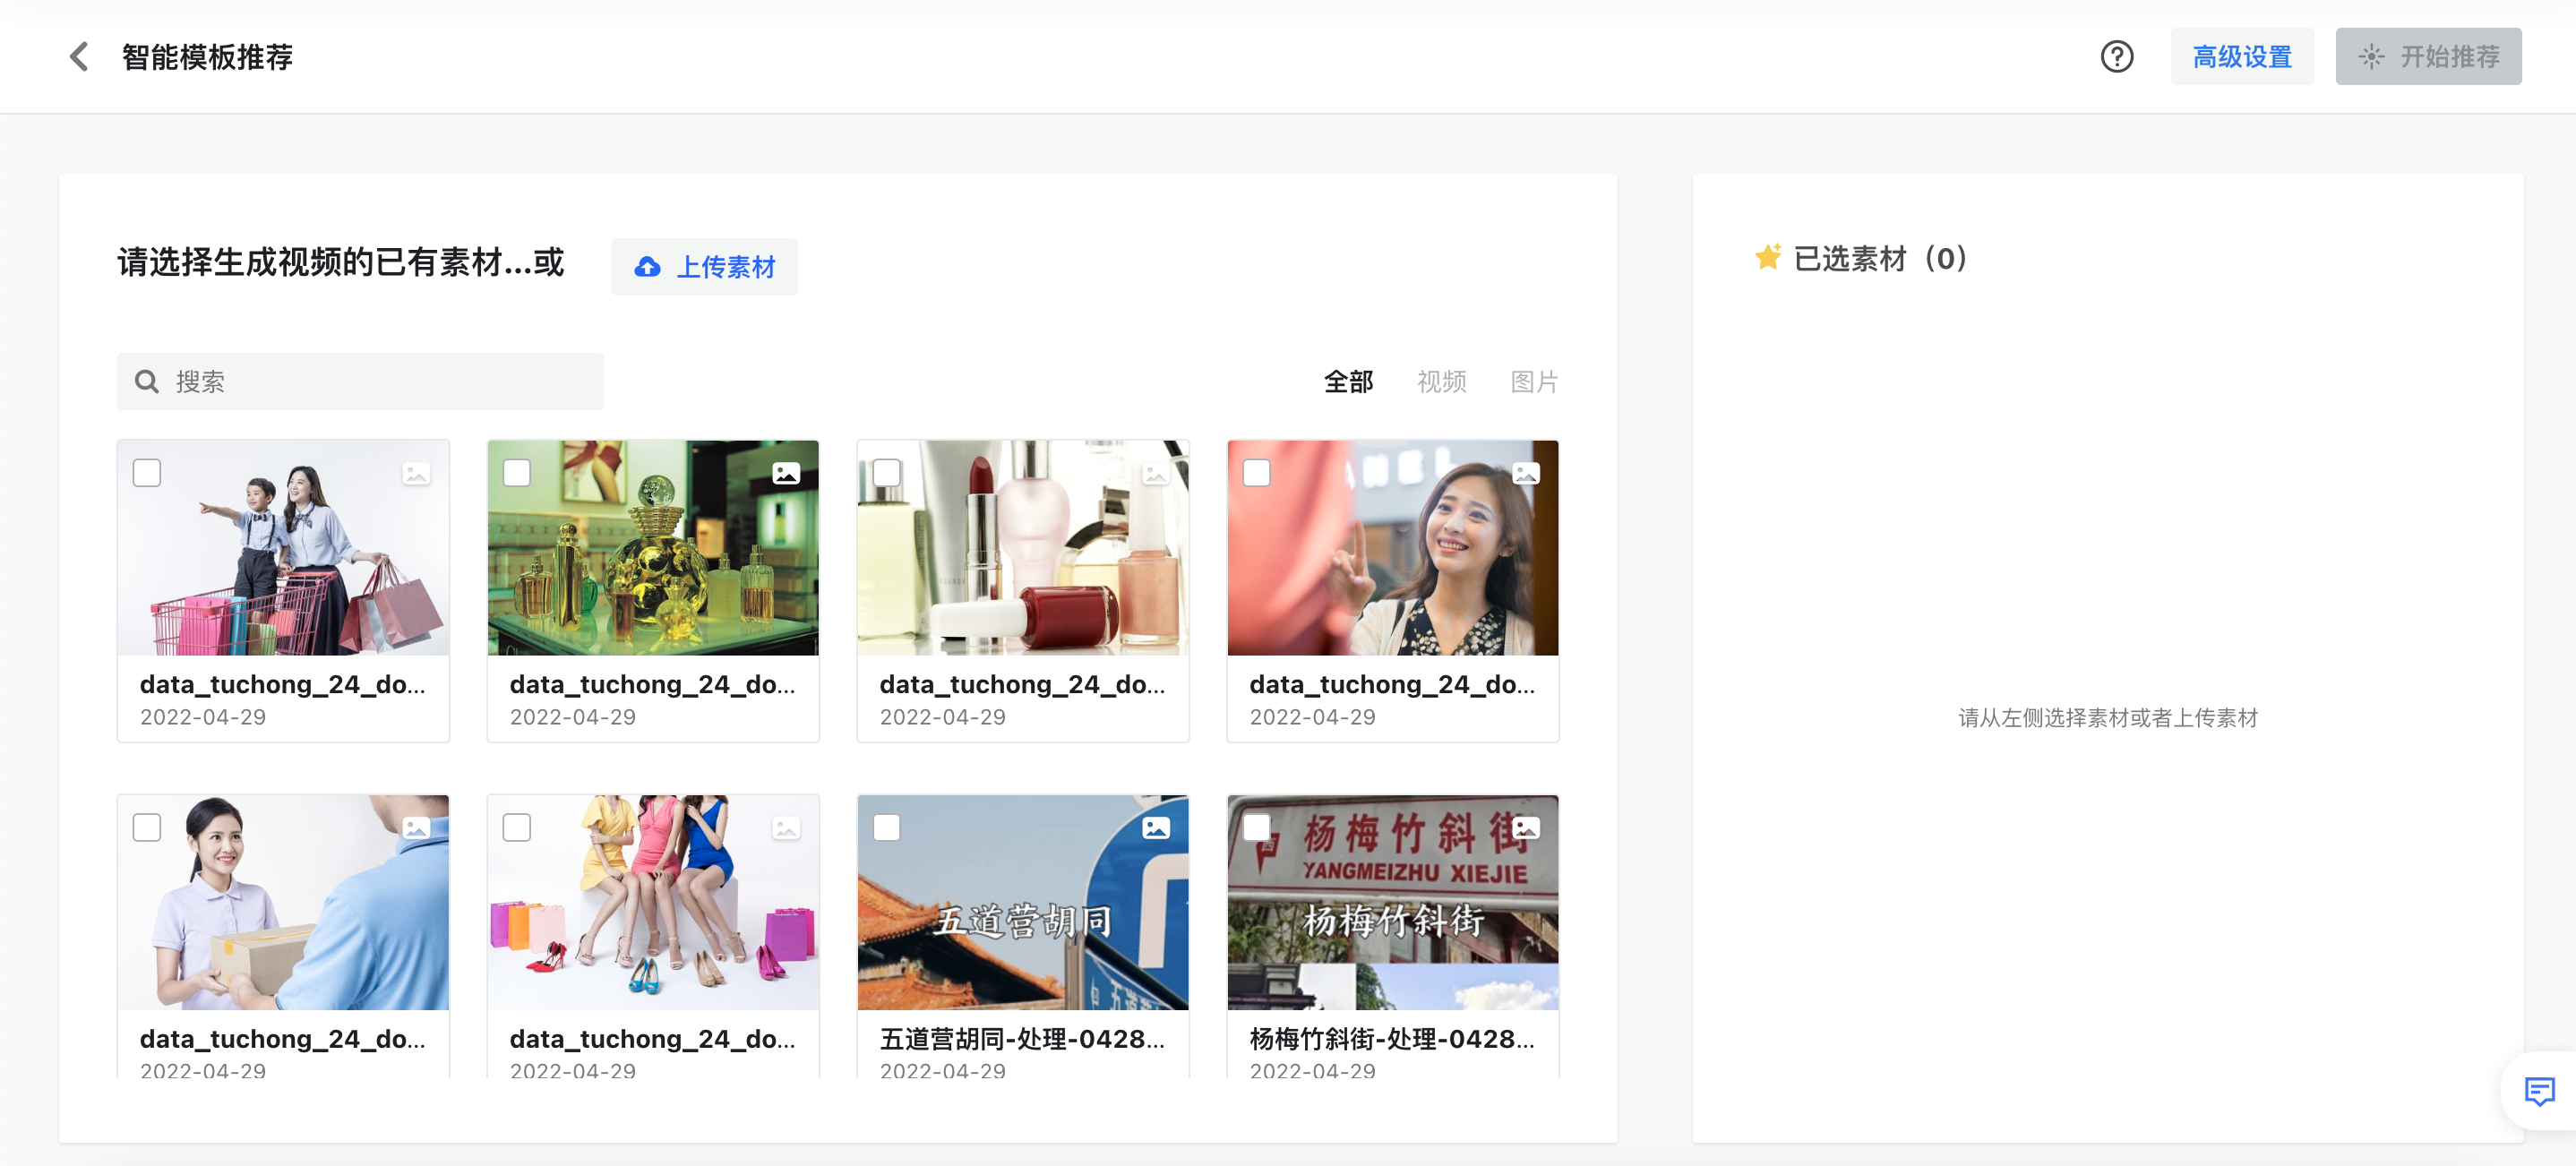
Task: Focus the 搜索 search field
Action: click(360, 382)
